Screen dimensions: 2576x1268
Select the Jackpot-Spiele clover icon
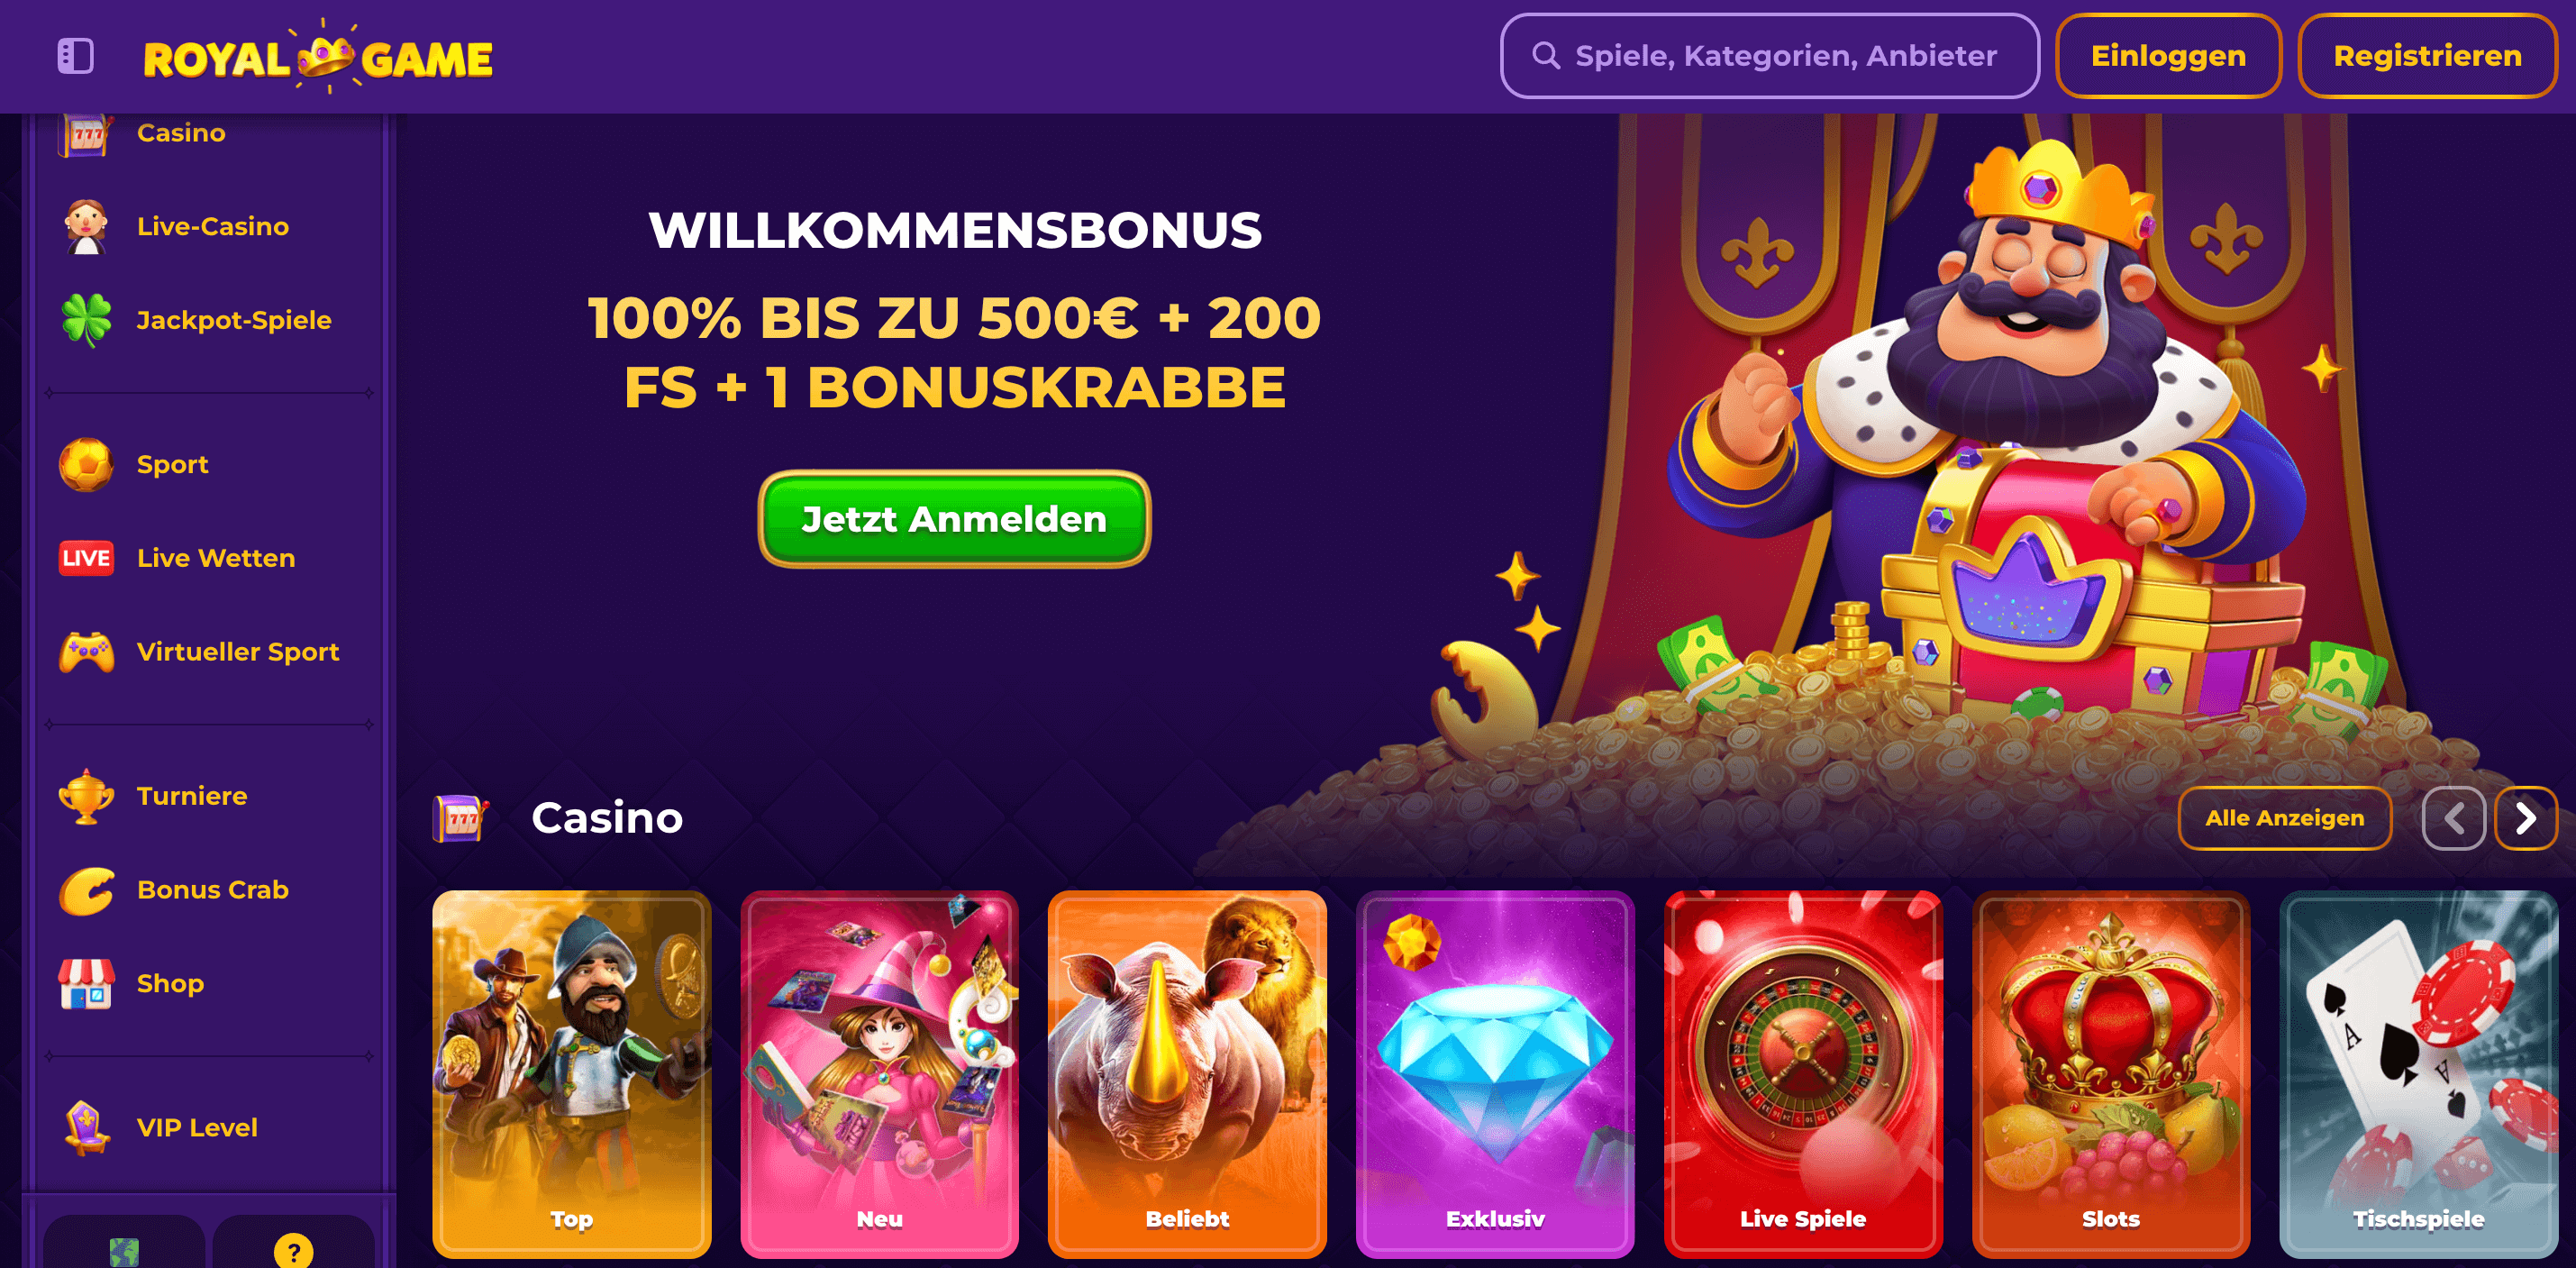pyautogui.click(x=86, y=320)
